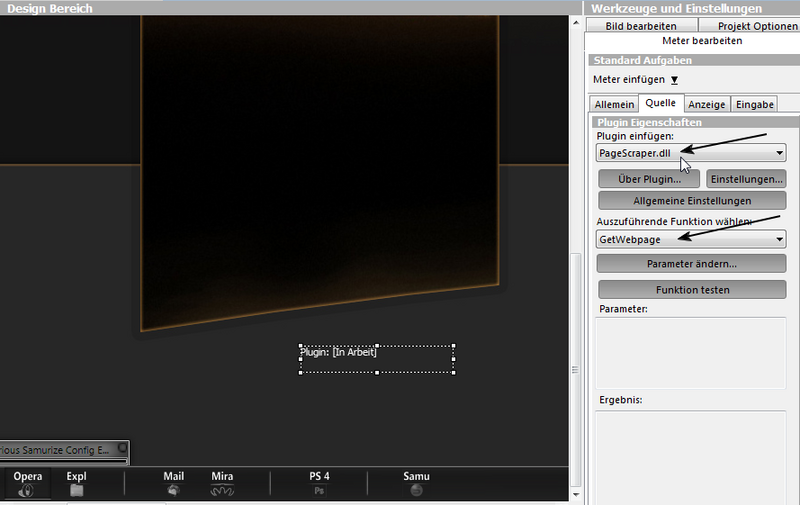Select the Quelle tab
The height and width of the screenshot is (505, 800).
660,103
